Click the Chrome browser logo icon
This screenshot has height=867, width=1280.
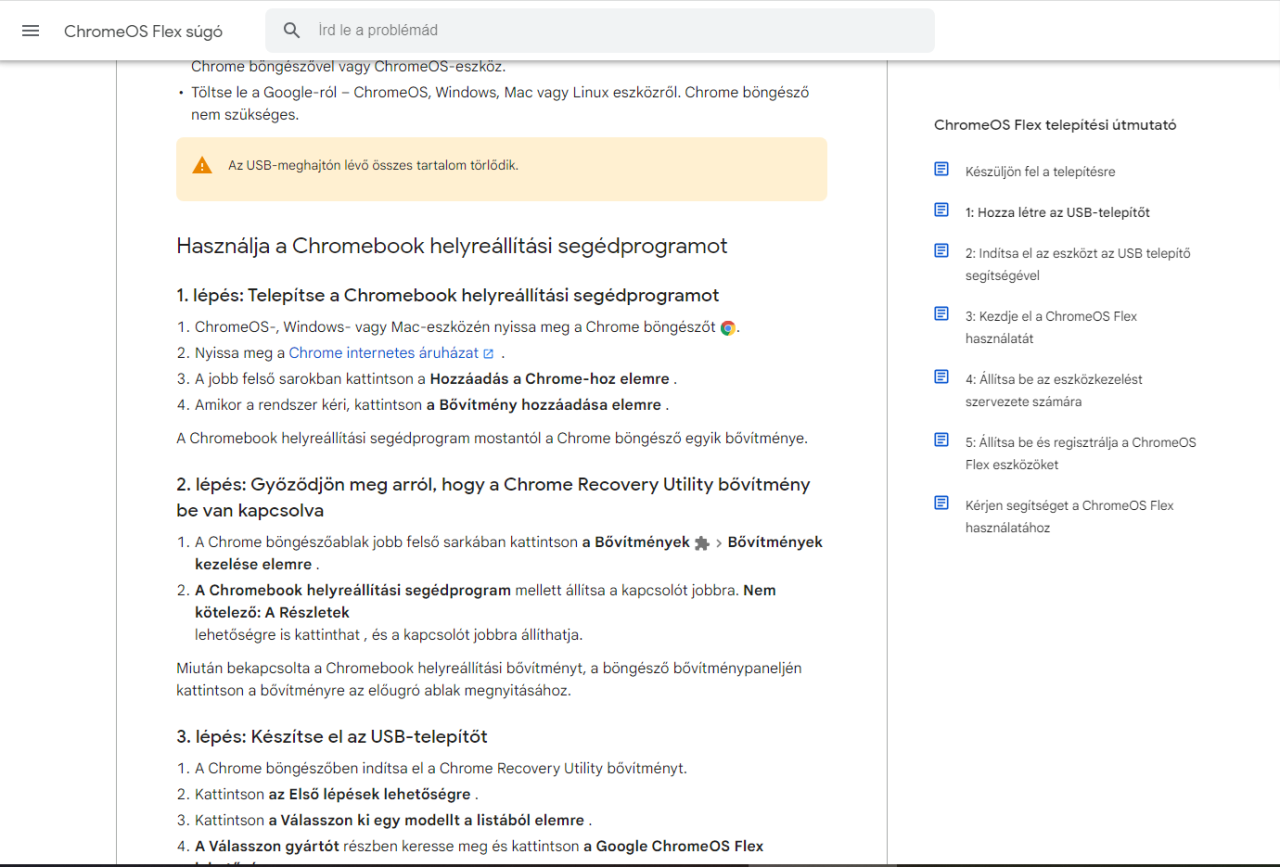click(728, 327)
